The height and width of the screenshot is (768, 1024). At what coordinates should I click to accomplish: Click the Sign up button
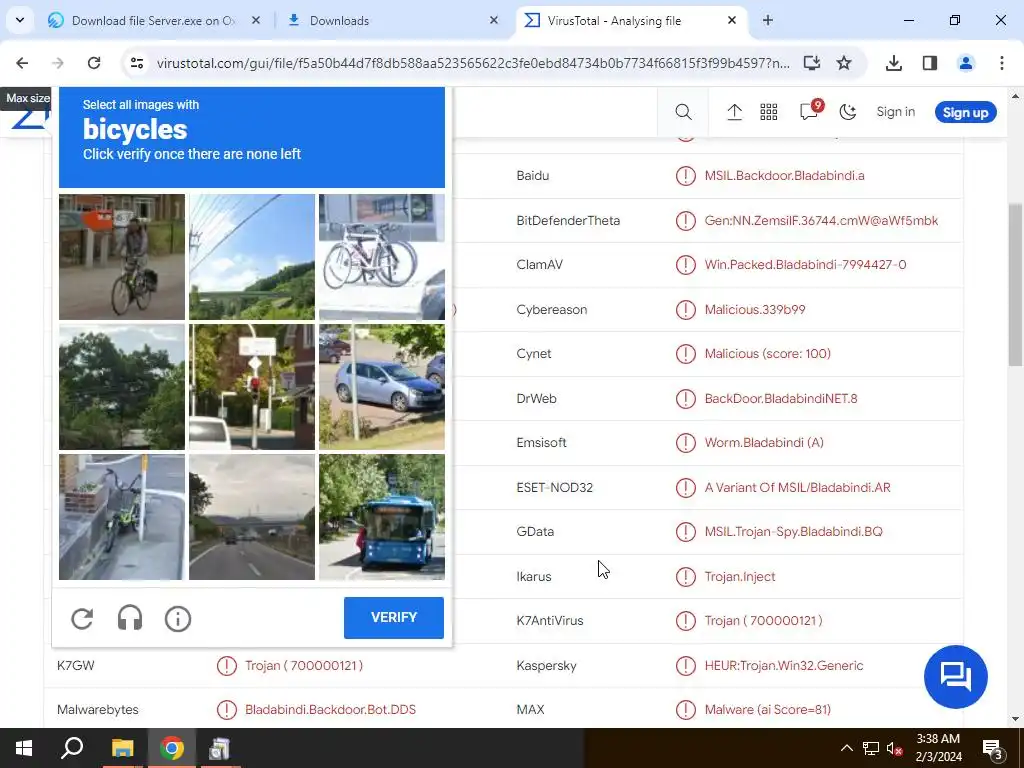click(x=965, y=112)
